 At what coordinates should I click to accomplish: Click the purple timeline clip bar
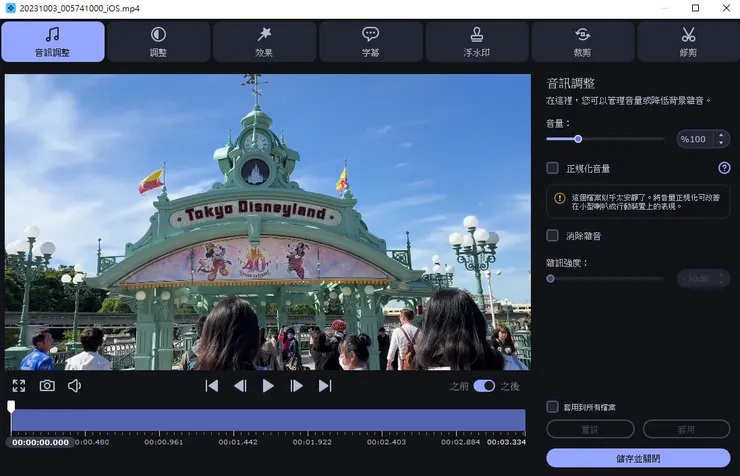[x=269, y=420]
